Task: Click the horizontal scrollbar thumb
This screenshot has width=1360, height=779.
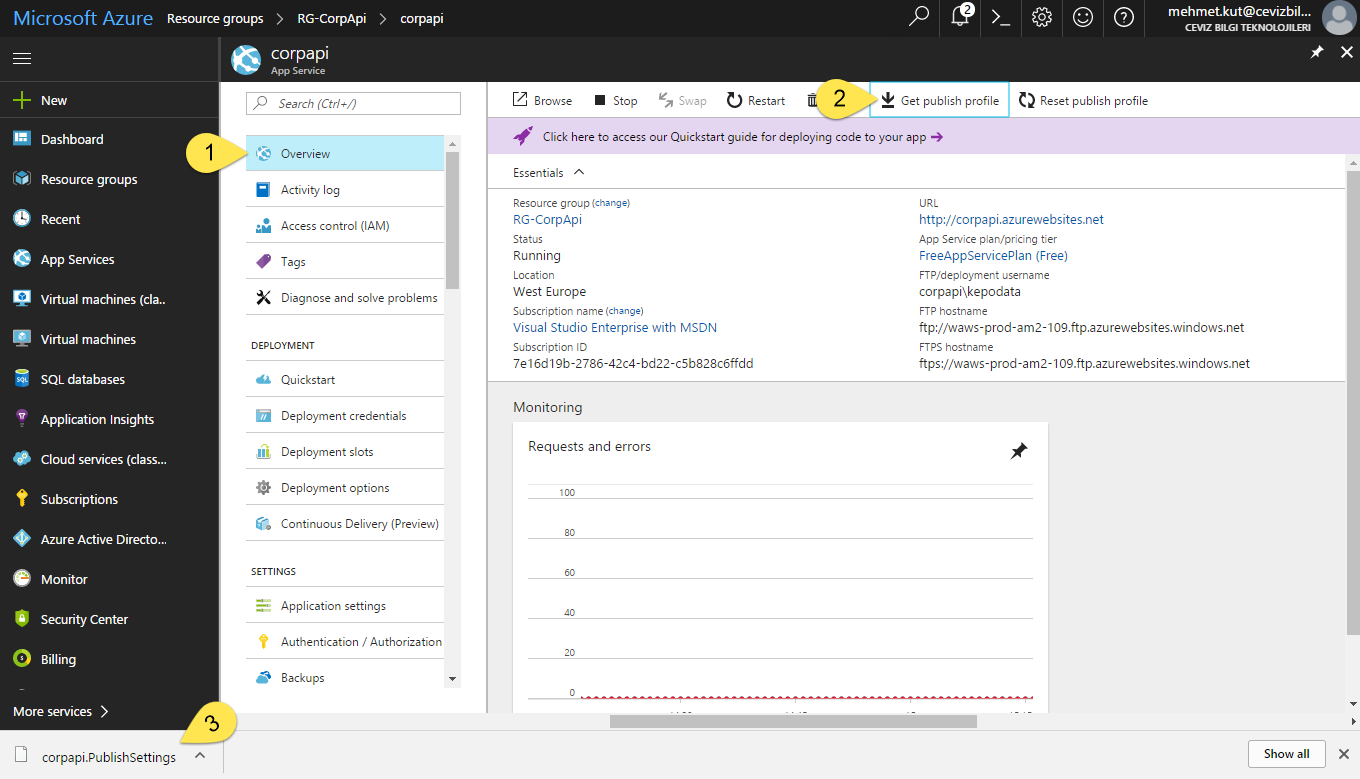Action: point(793,721)
